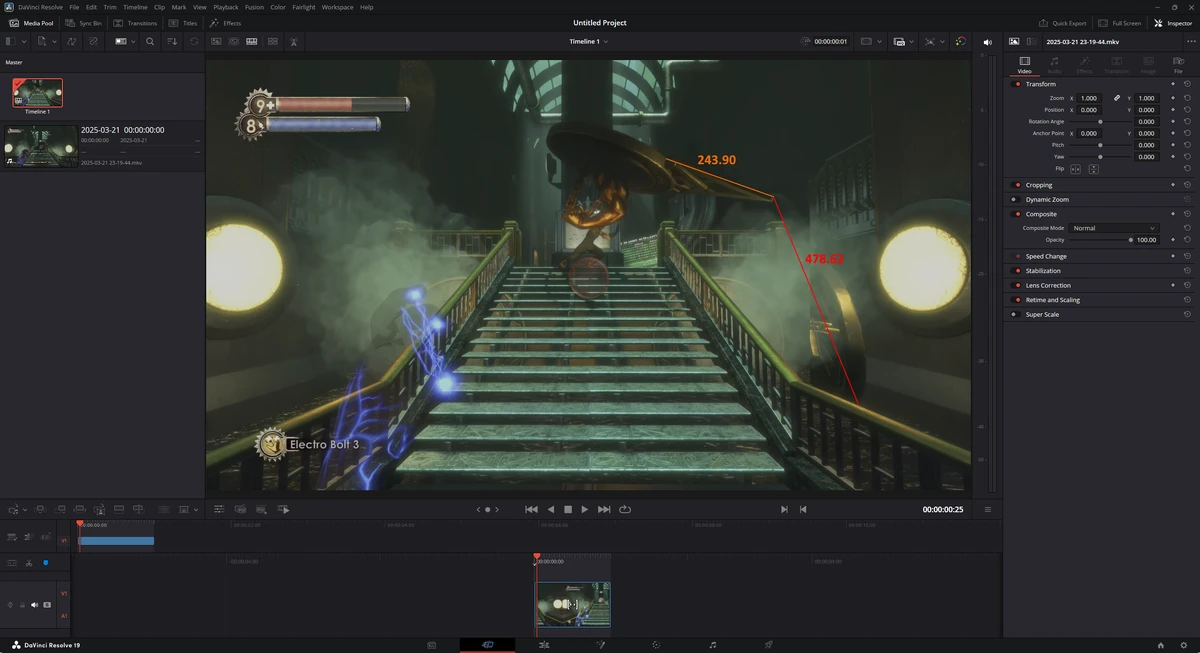Open the Fairlight menu
This screenshot has height=653, width=1200.
pyautogui.click(x=304, y=7)
